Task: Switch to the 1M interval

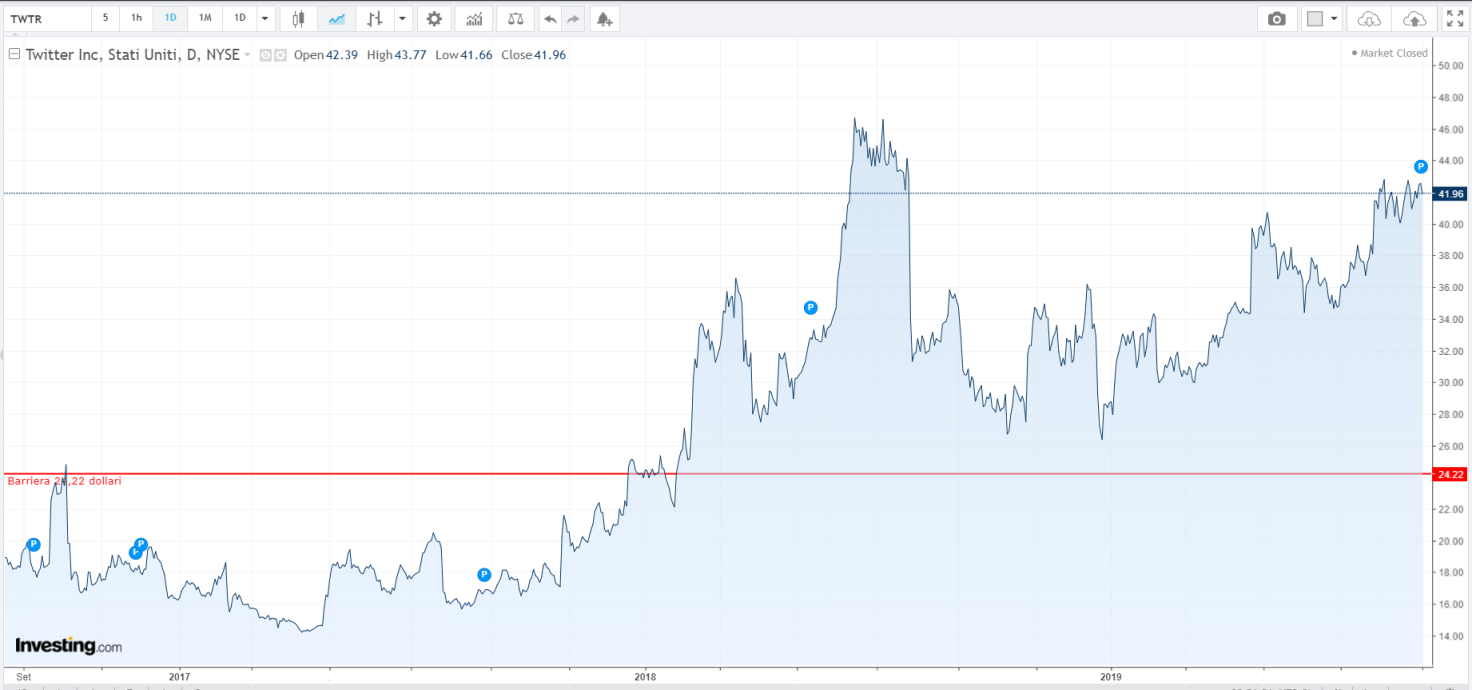Action: click(x=205, y=18)
